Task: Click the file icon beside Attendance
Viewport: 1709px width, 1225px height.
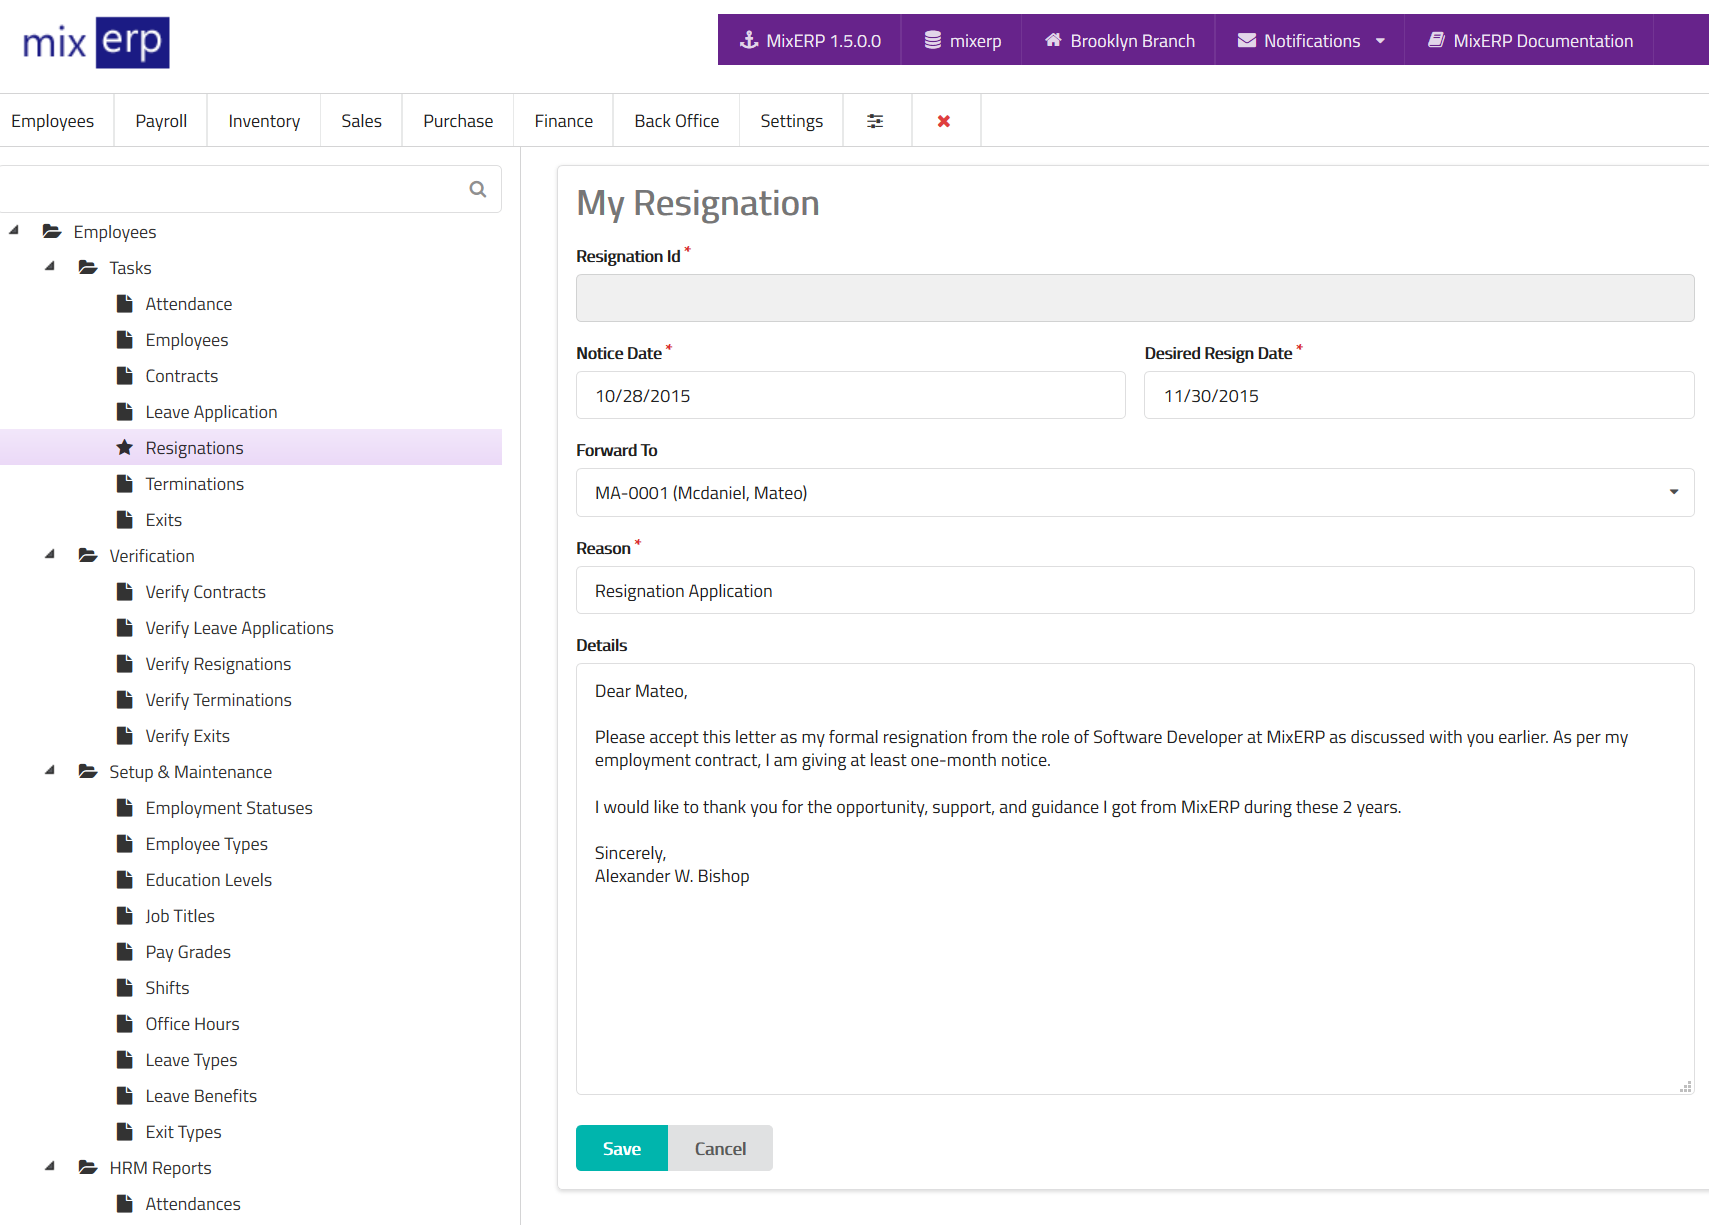Action: click(125, 303)
